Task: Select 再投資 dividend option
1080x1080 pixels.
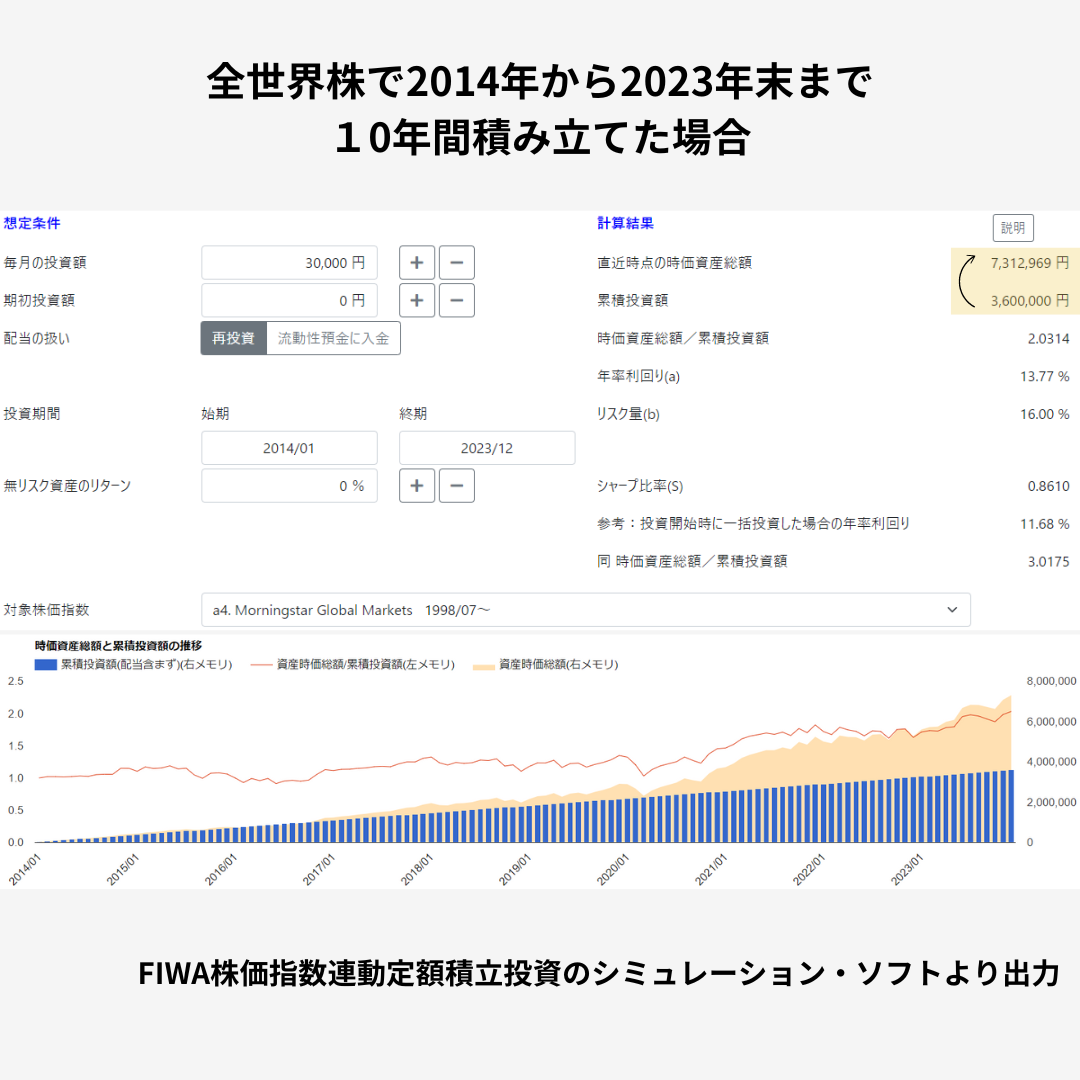Action: 234,338
